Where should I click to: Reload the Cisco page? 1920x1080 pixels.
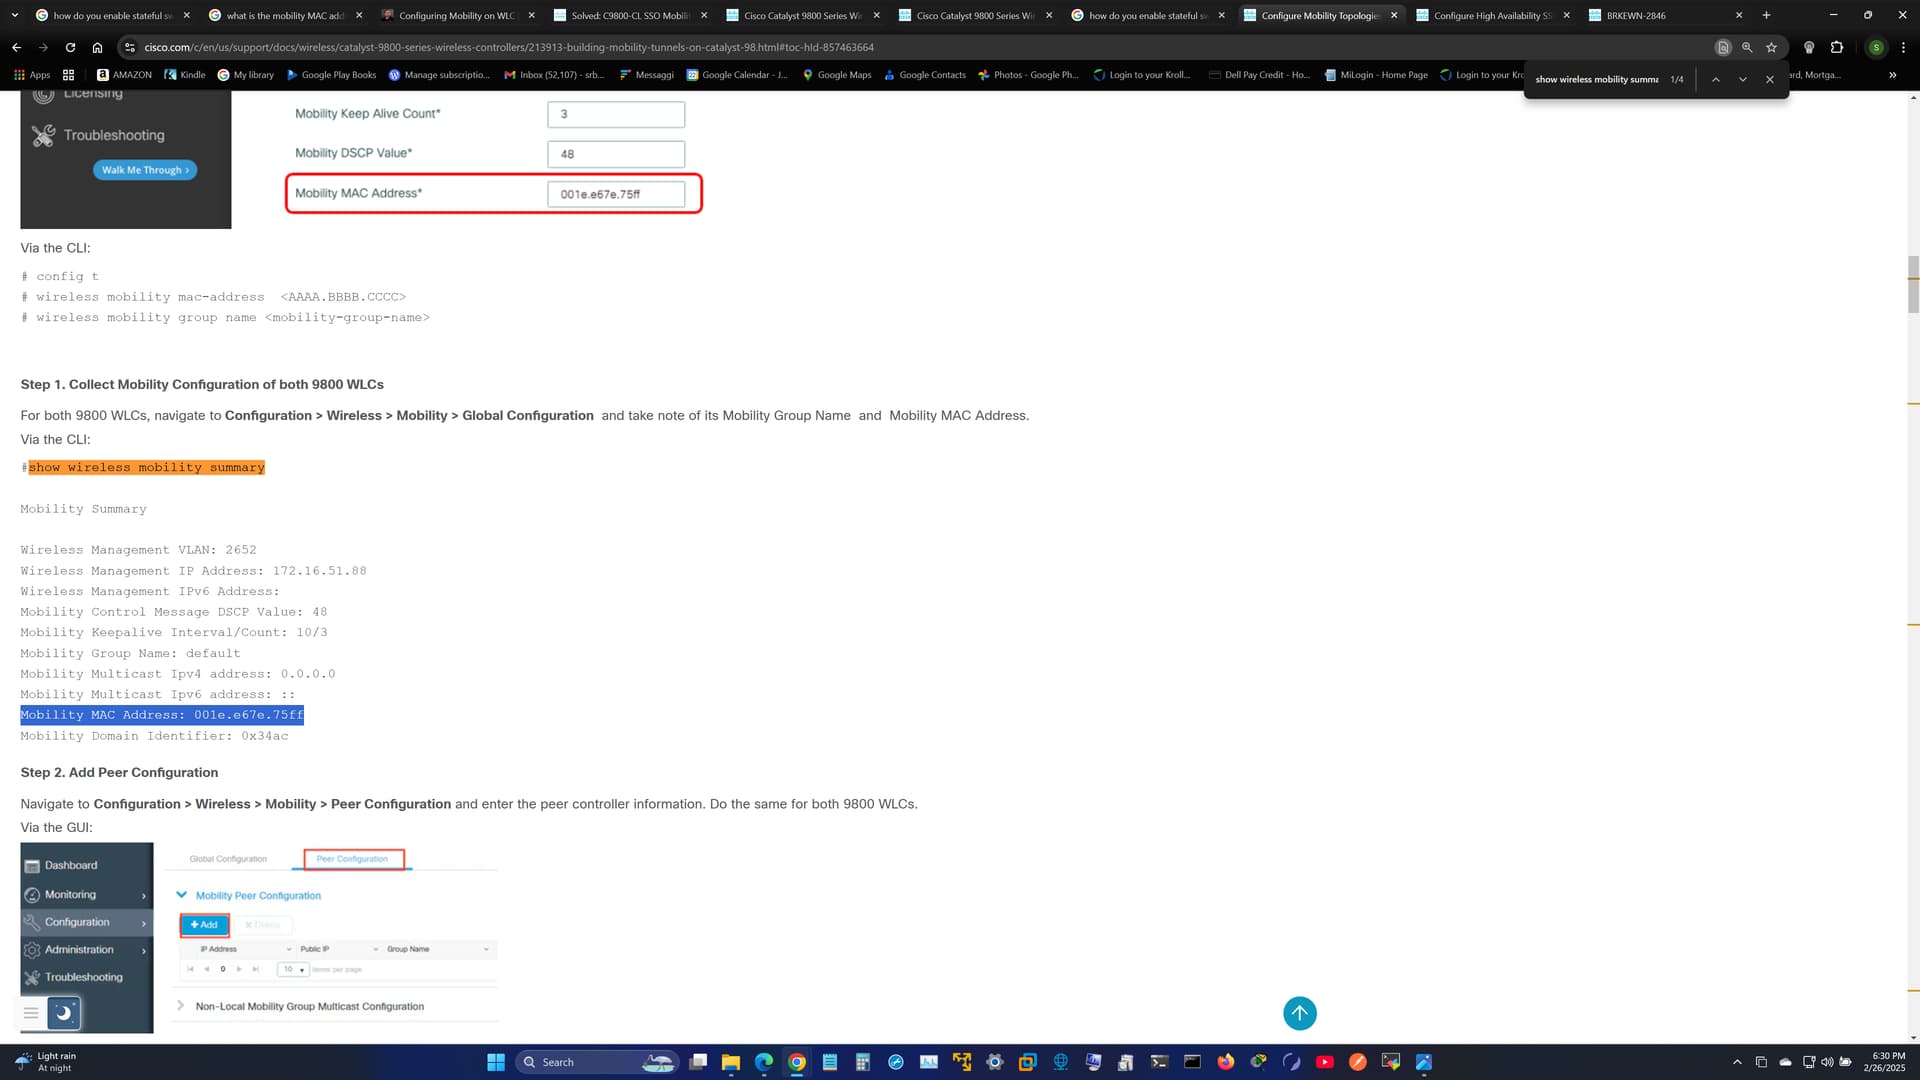[70, 47]
